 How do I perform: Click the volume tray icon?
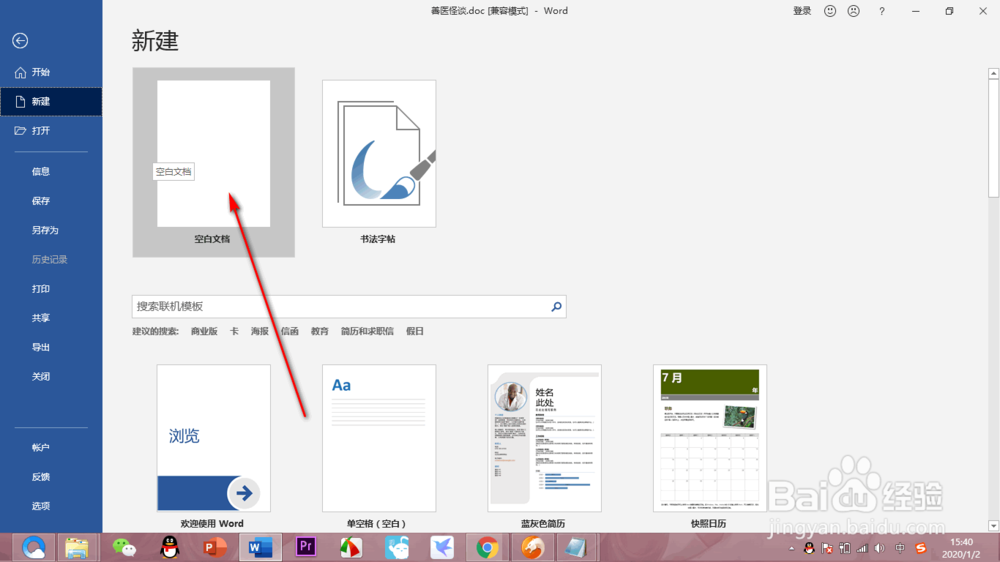880,548
